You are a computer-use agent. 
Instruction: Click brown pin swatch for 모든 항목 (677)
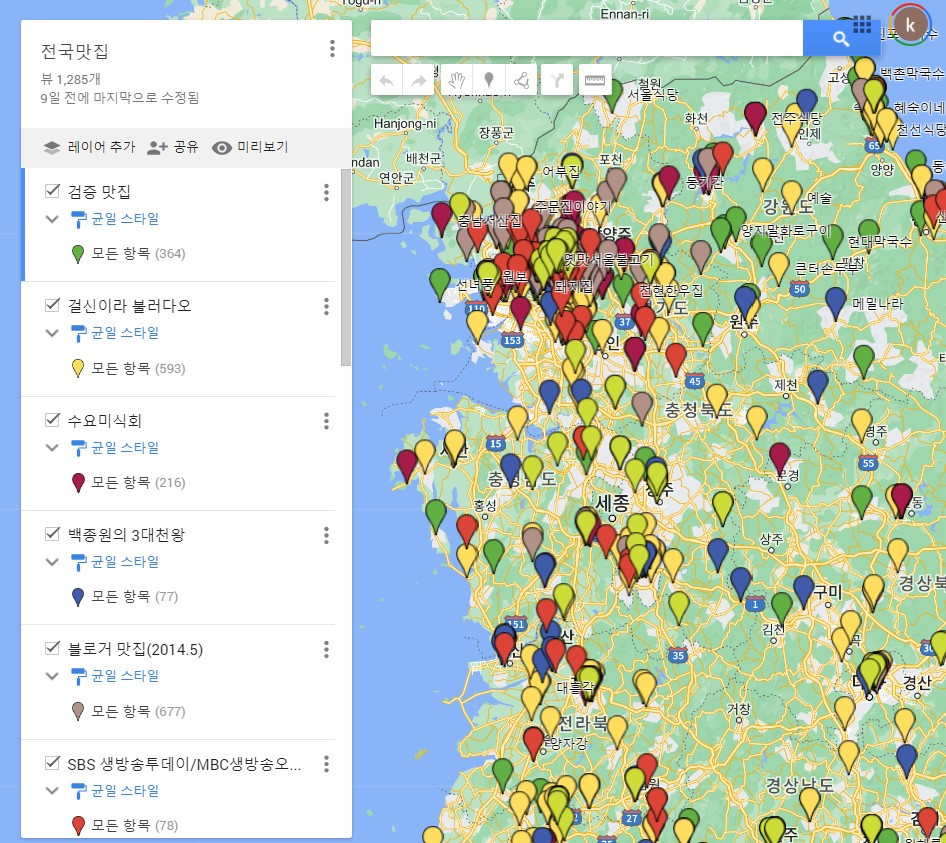click(78, 711)
